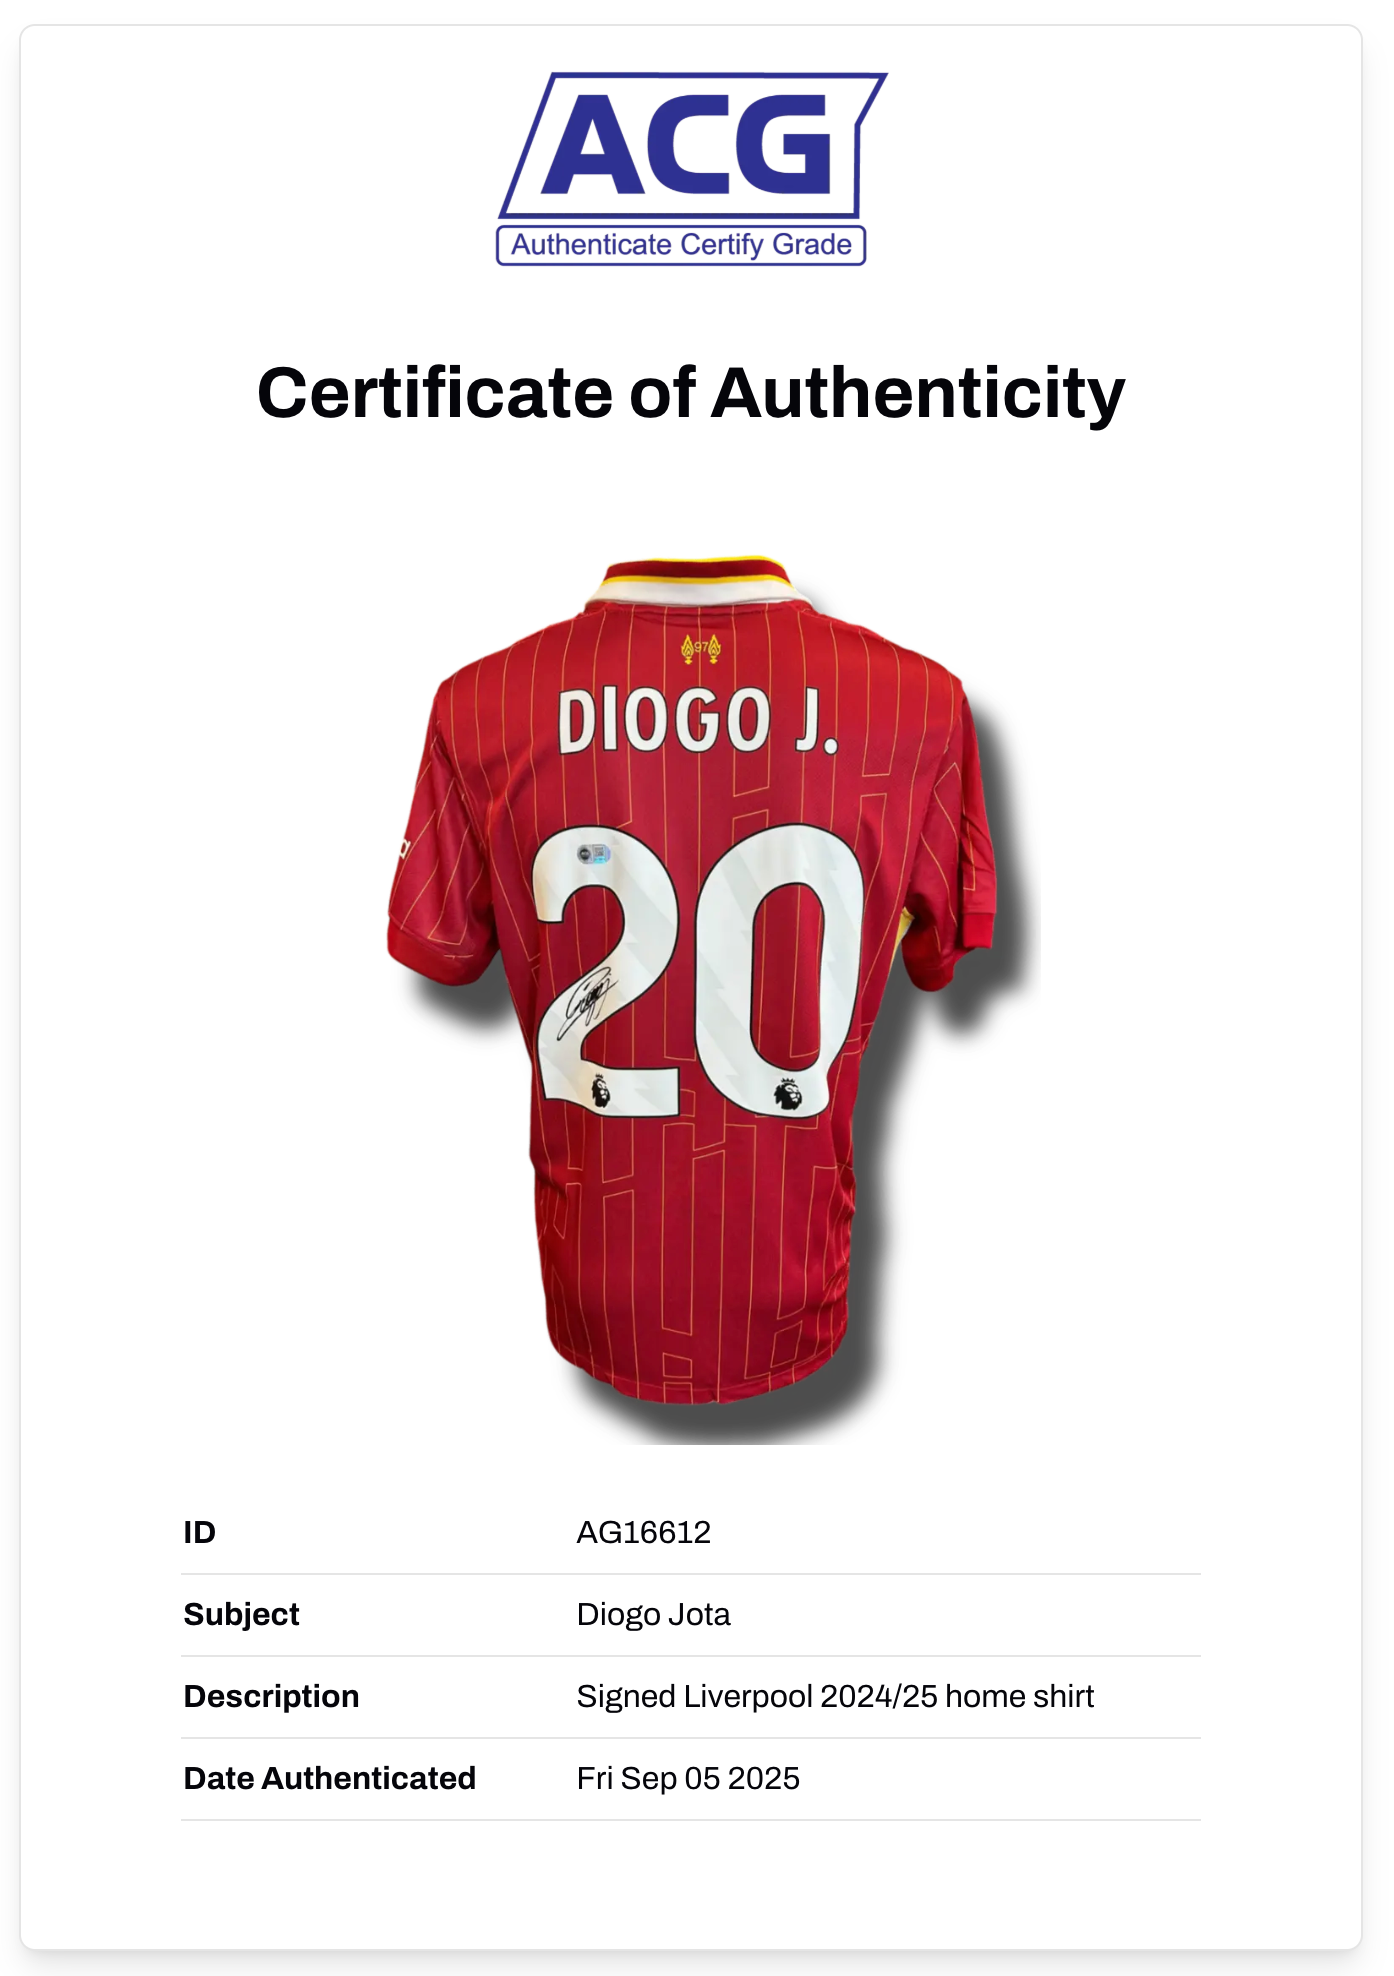This screenshot has height=1976, width=1394.
Task: Click the Subject label
Action: 241,1614
